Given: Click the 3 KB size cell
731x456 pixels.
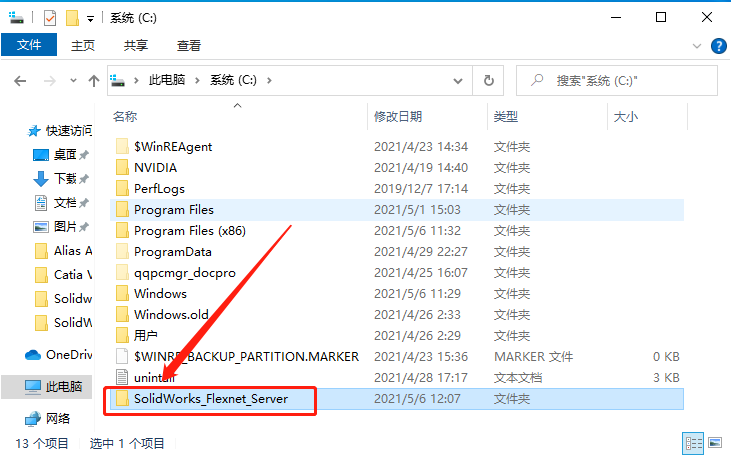Looking at the screenshot, I should coord(666,378).
